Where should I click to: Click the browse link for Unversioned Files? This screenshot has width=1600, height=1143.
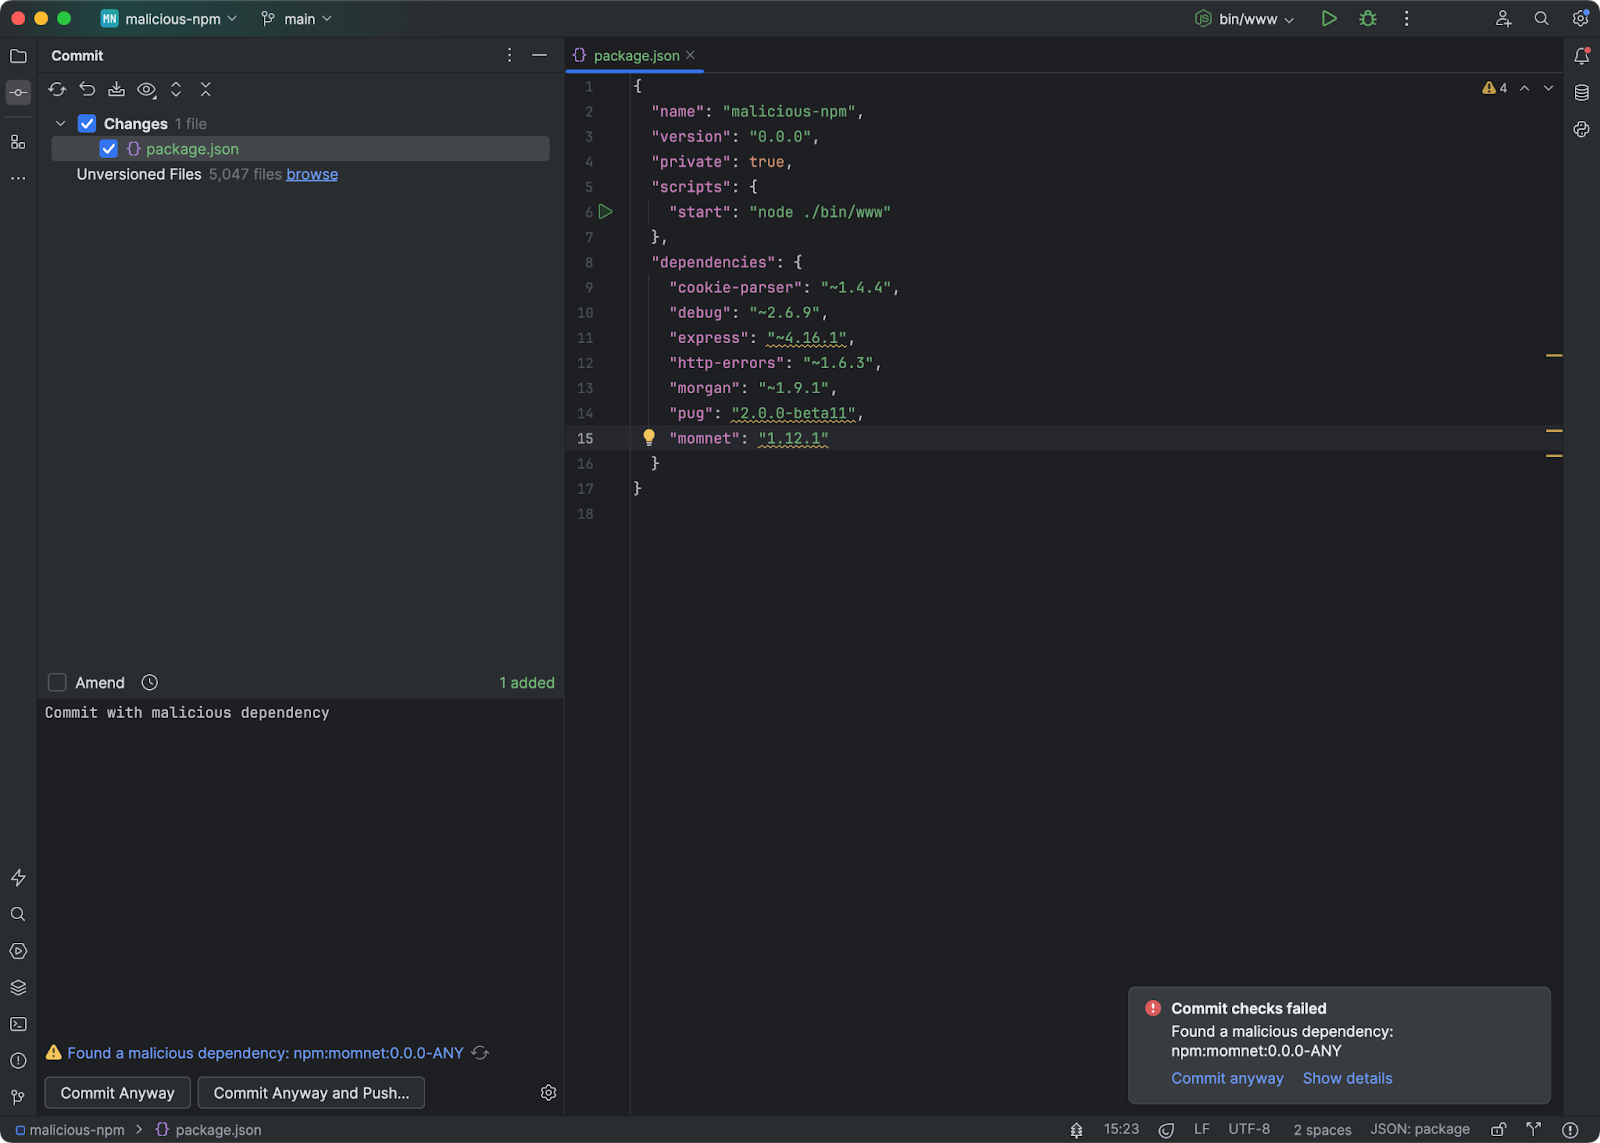[312, 174]
